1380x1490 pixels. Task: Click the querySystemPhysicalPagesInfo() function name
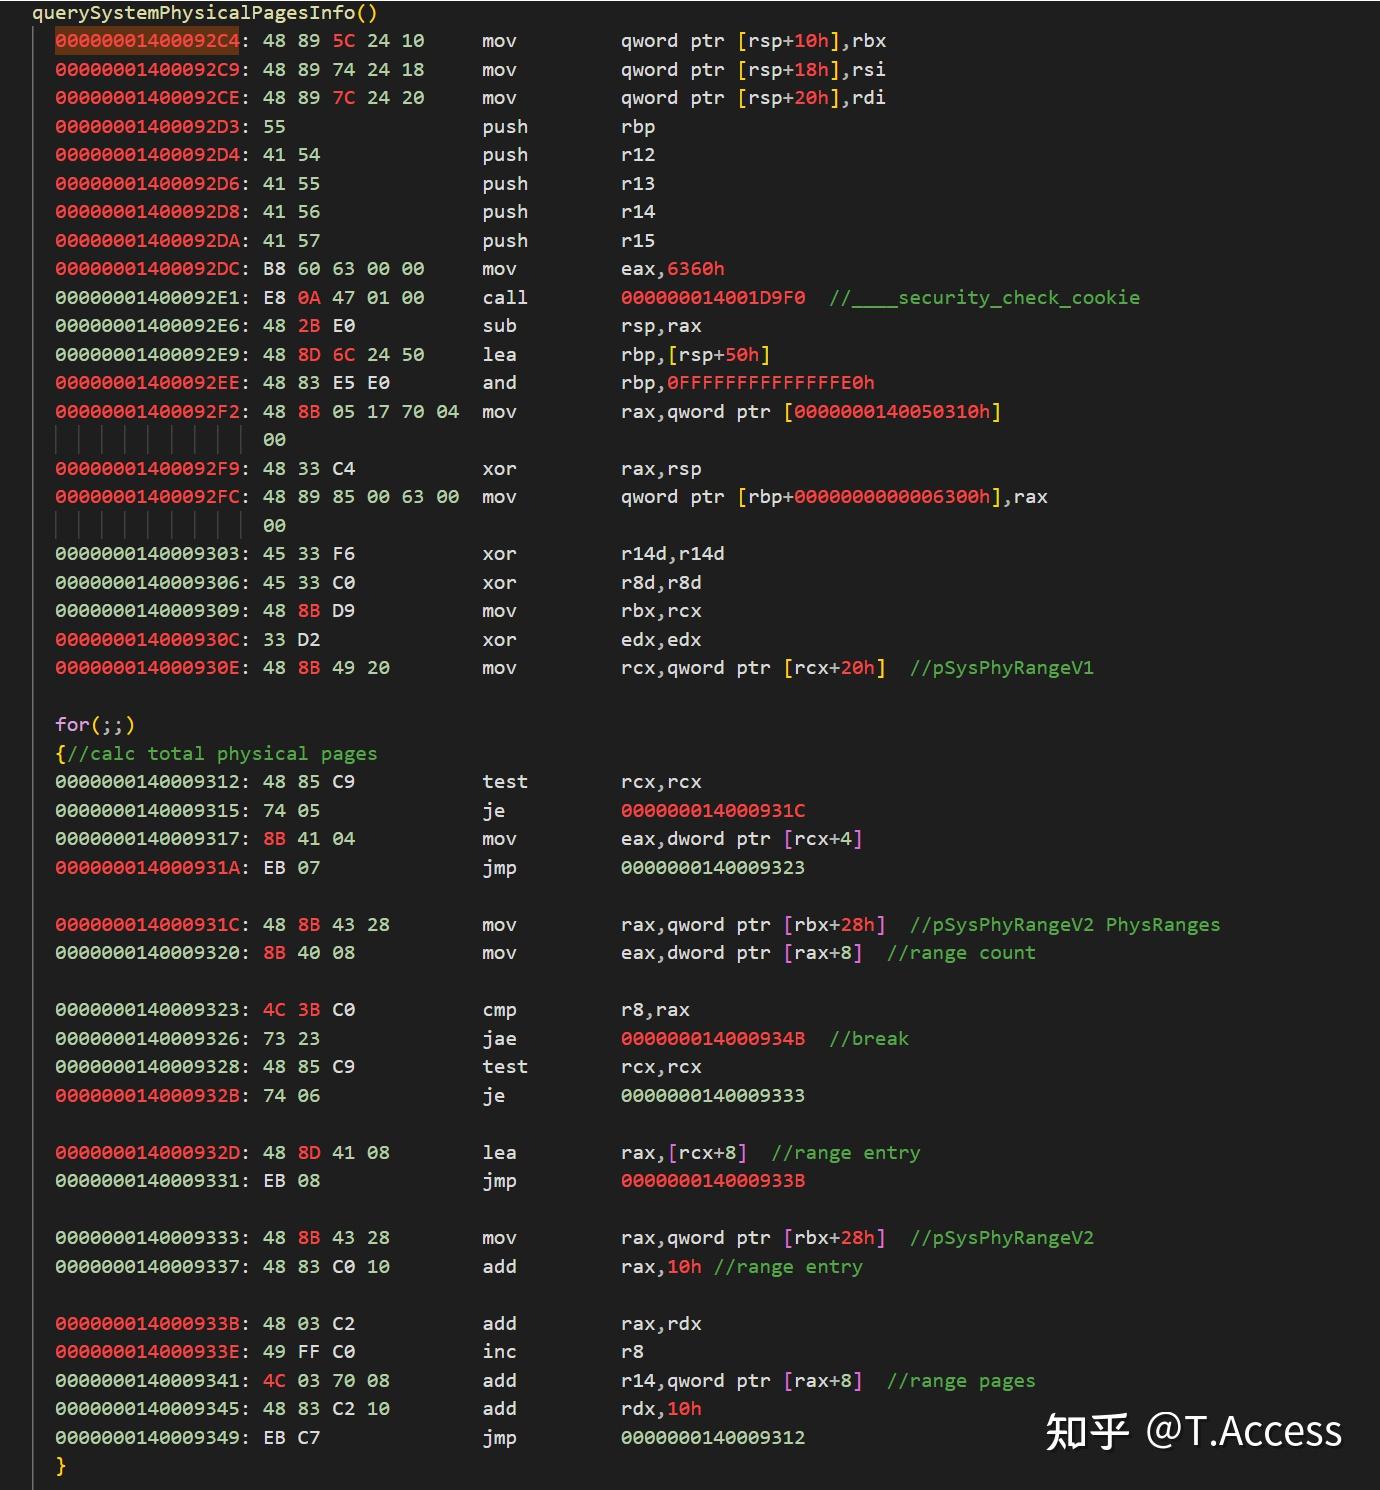point(204,13)
